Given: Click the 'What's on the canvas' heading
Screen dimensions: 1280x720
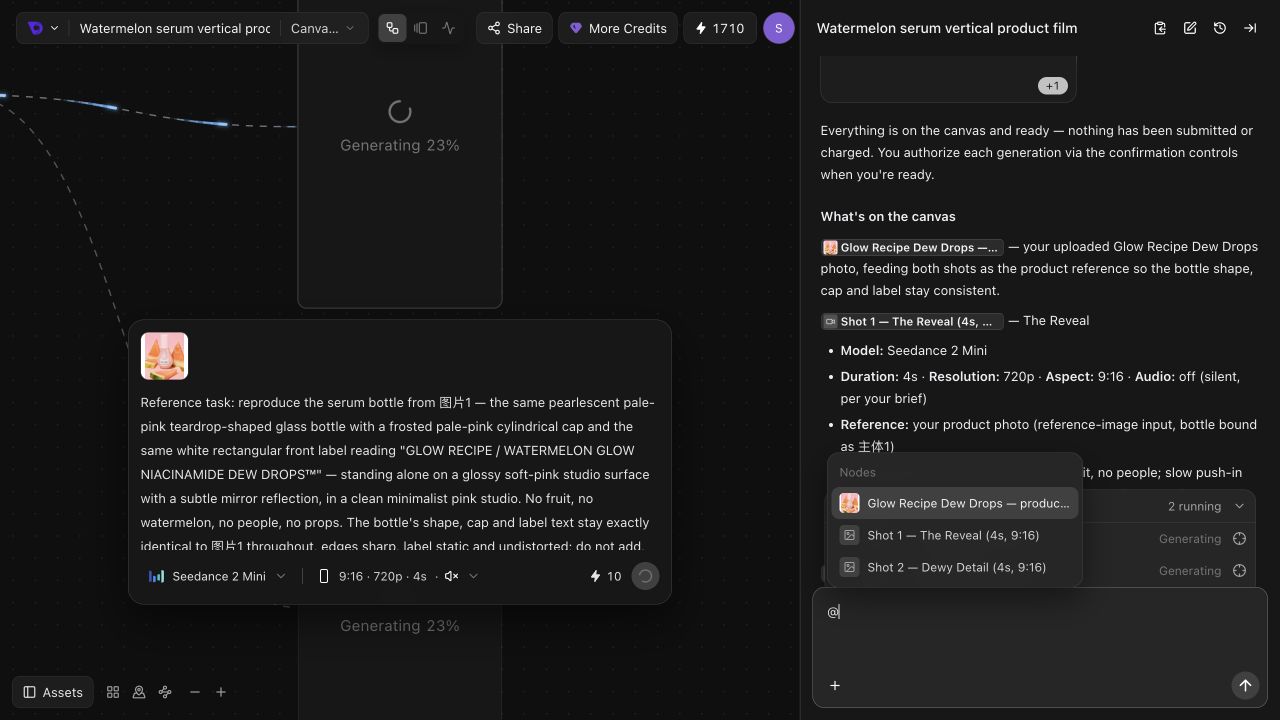Looking at the screenshot, I should coord(888,216).
